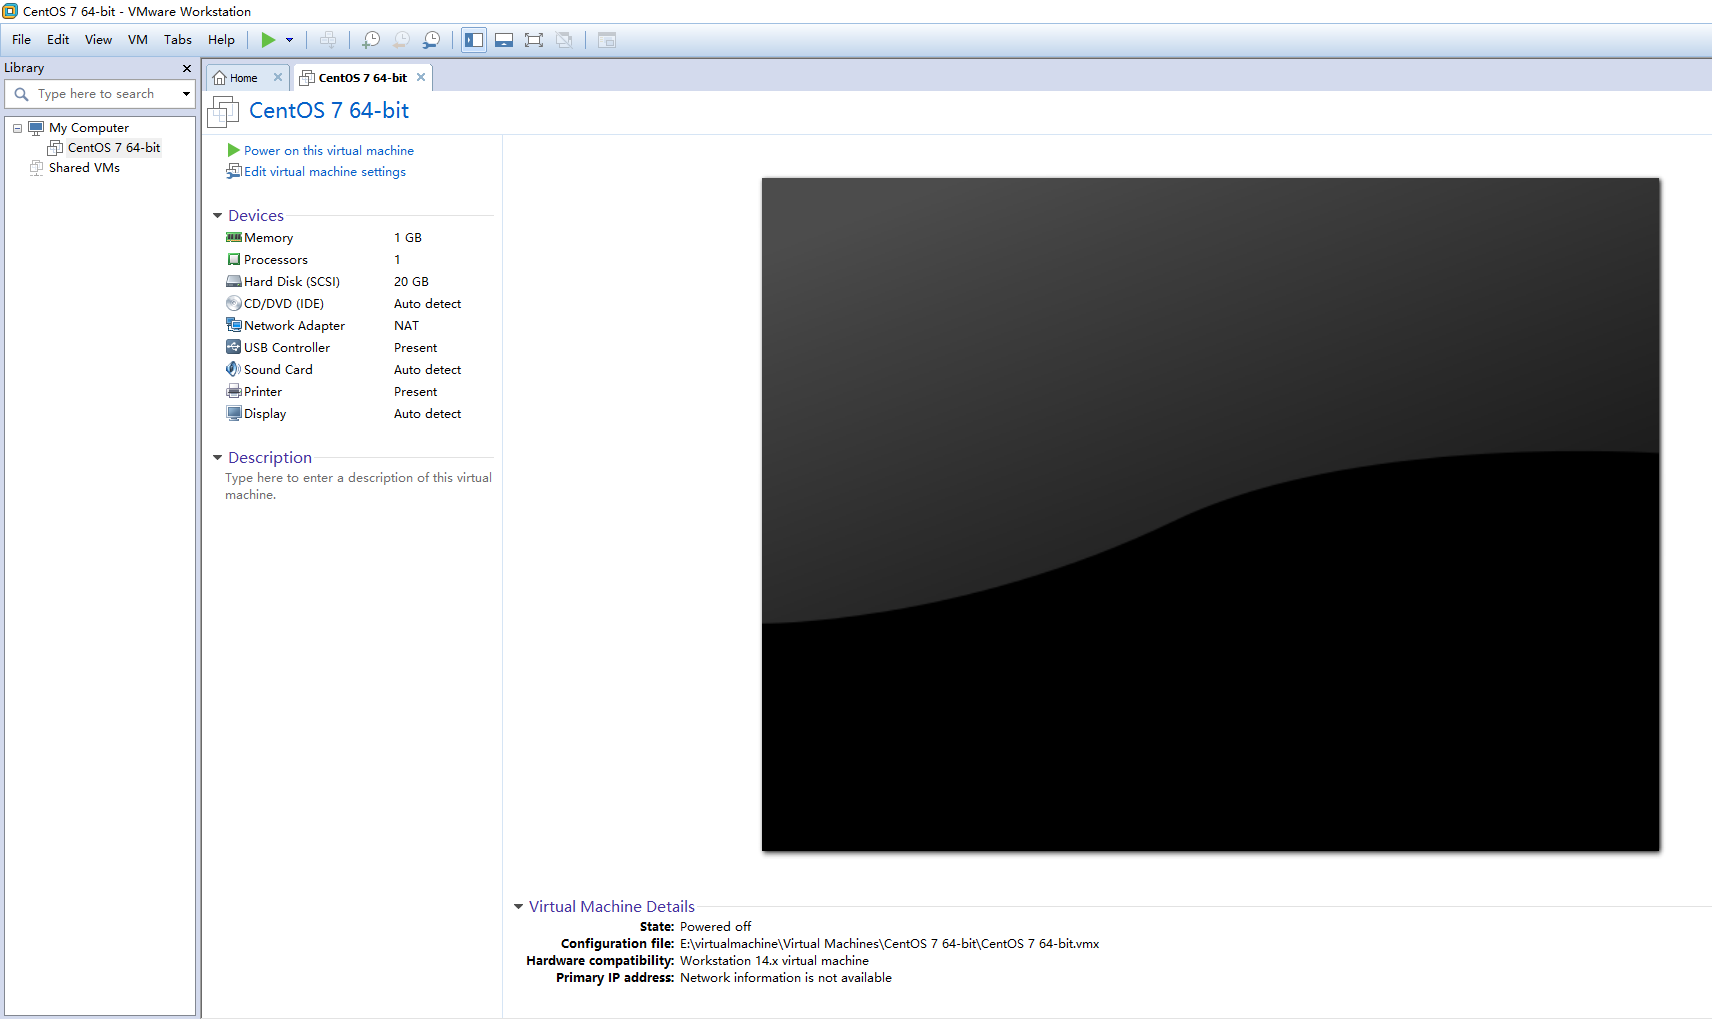This screenshot has width=1712, height=1019.
Task: Collapse the My Computer tree node
Action: pyautogui.click(x=17, y=128)
